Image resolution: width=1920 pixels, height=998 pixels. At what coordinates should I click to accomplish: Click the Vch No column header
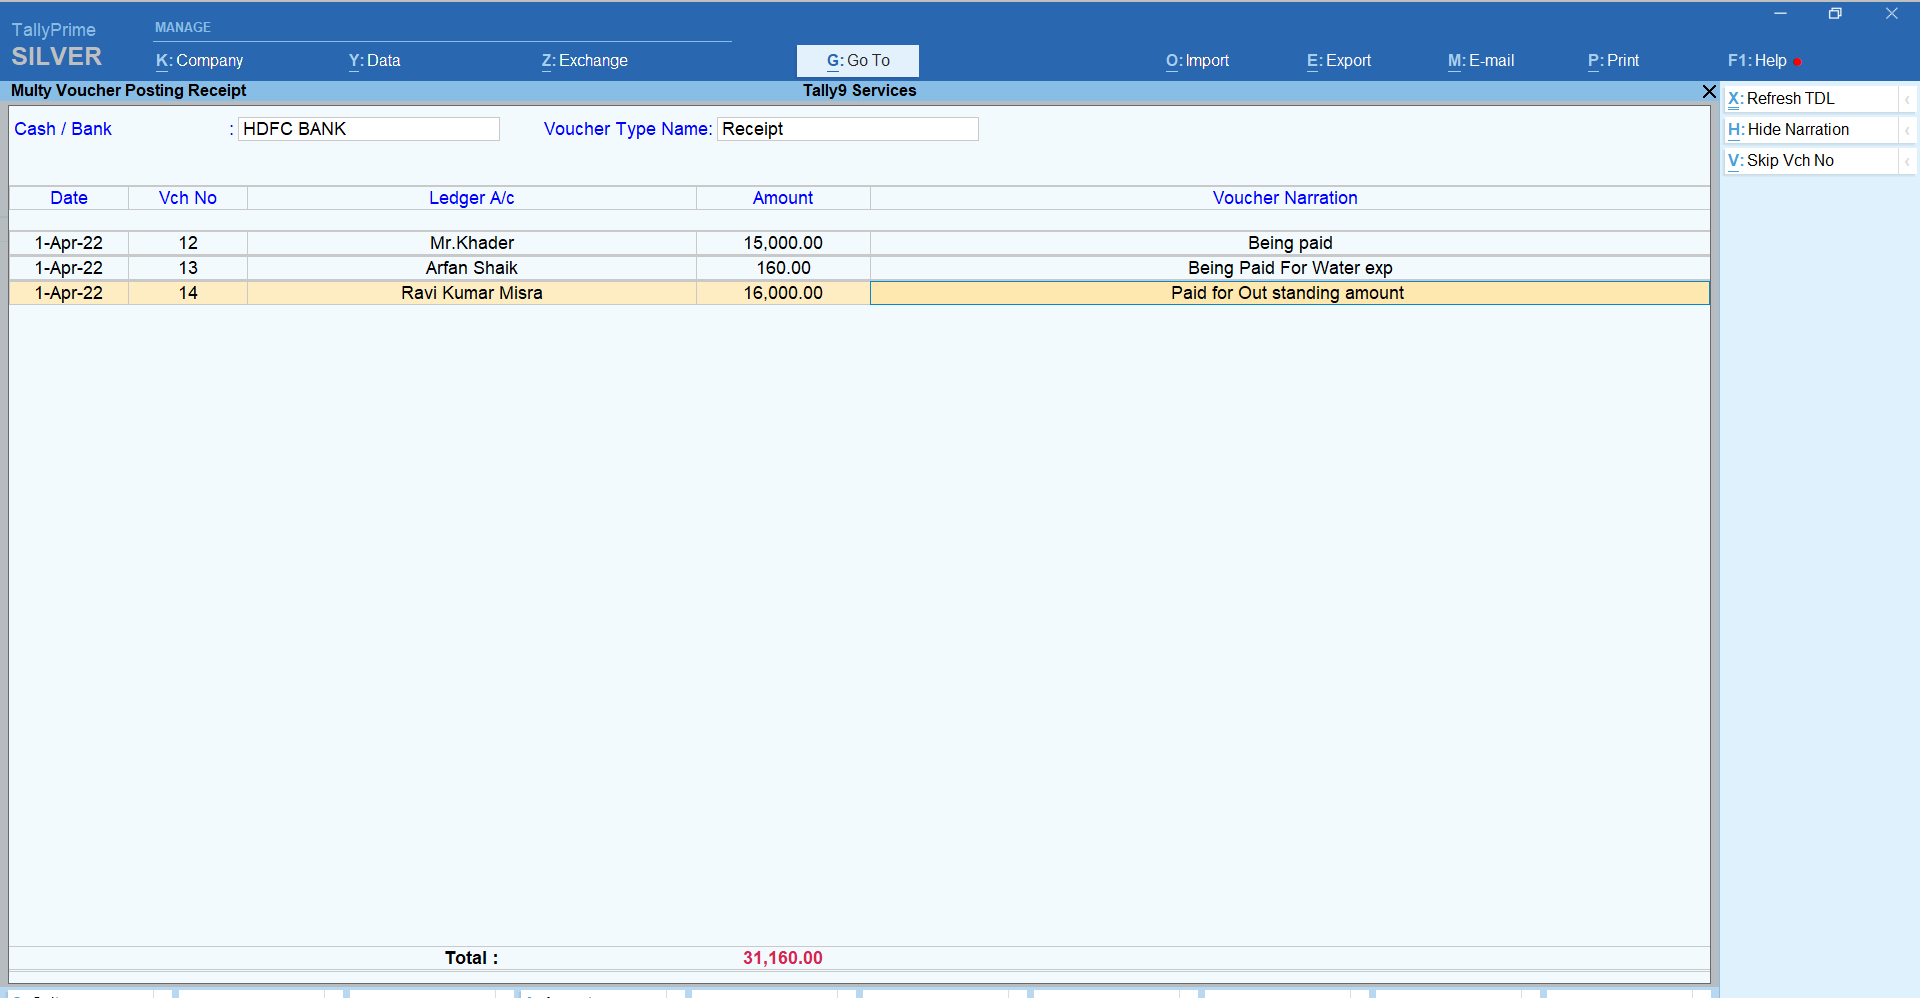tap(188, 198)
